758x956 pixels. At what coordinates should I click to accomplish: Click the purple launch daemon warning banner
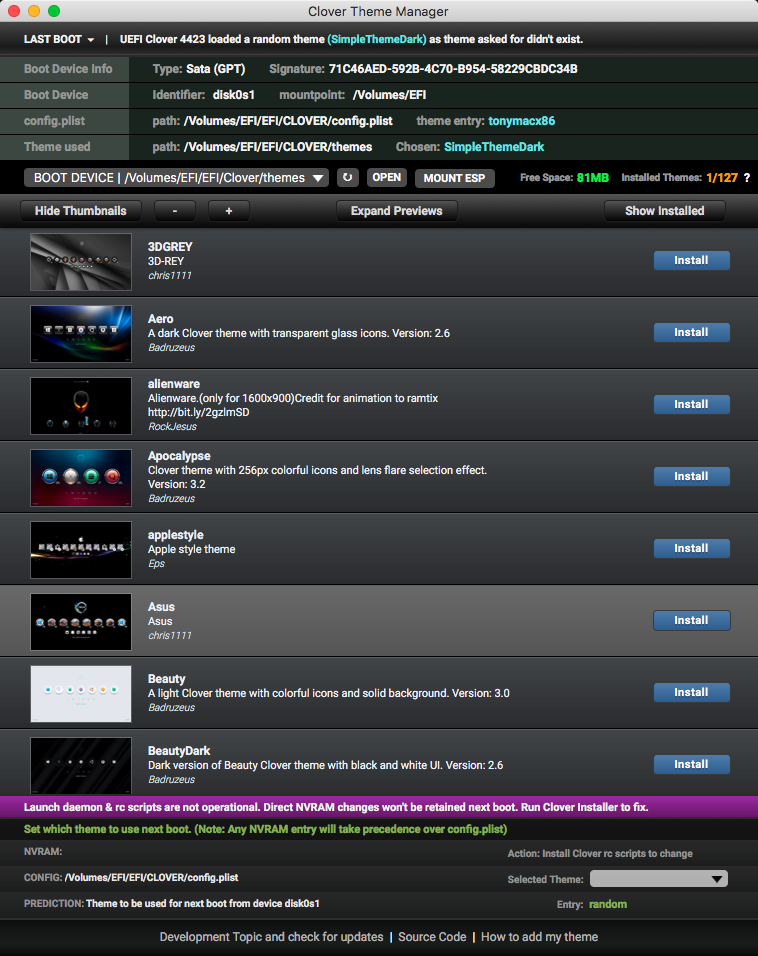tap(379, 807)
